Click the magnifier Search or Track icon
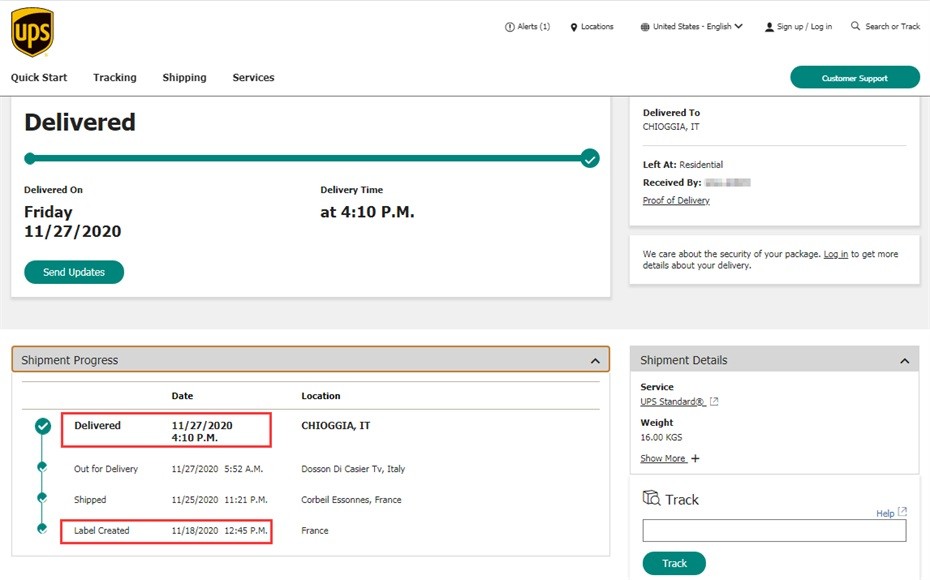930x580 pixels. (855, 26)
